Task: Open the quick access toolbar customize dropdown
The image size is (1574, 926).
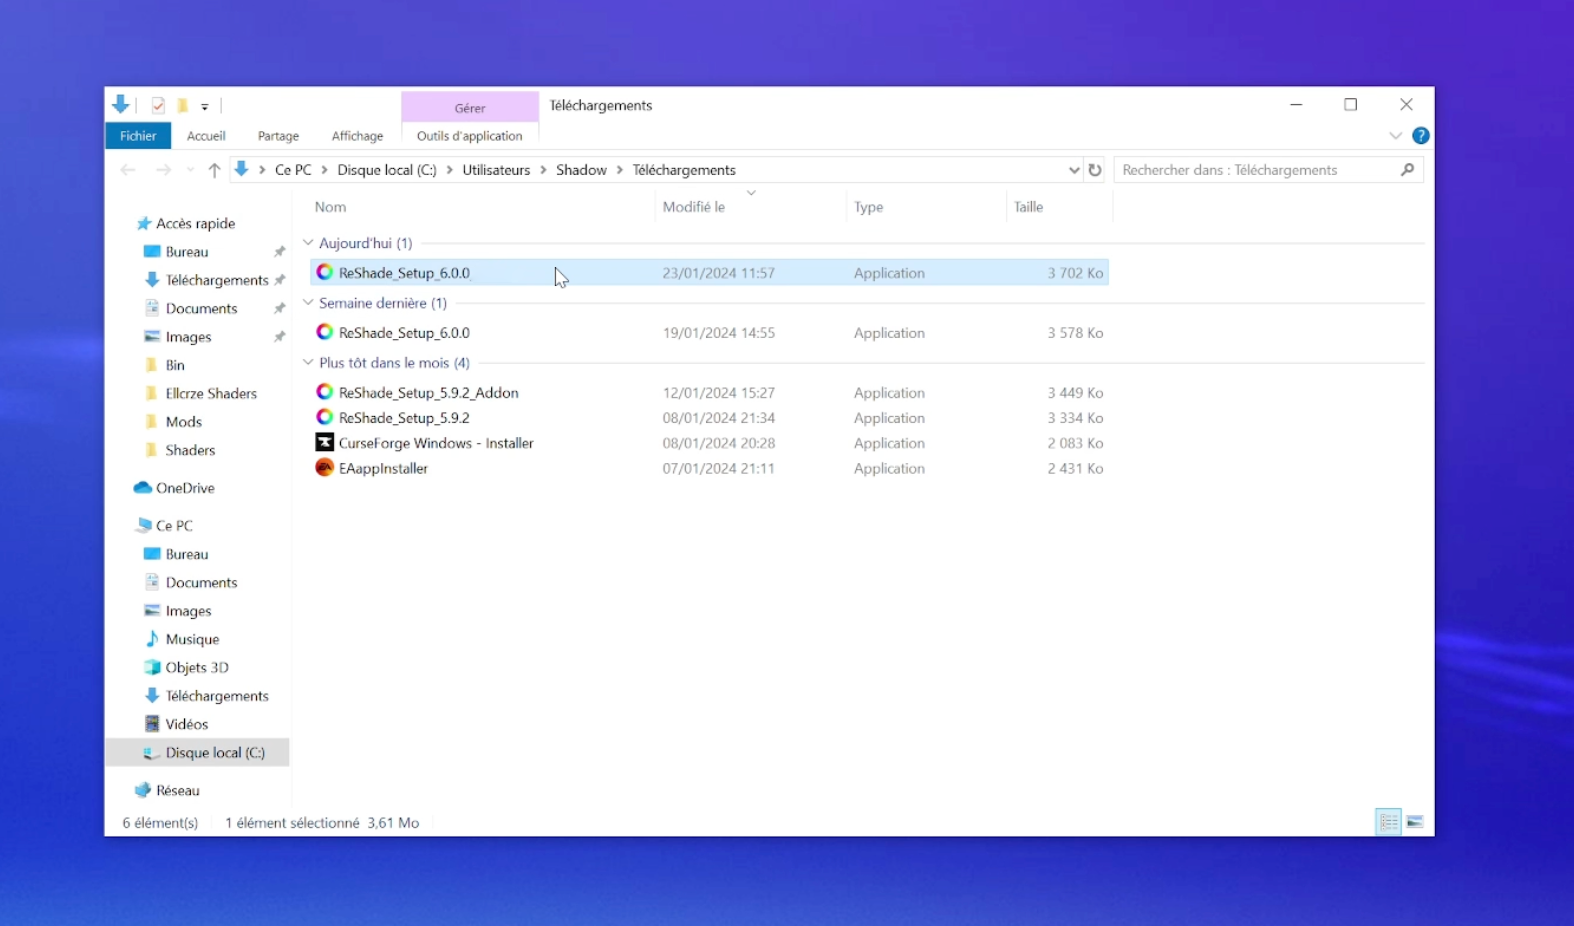Action: 204,106
